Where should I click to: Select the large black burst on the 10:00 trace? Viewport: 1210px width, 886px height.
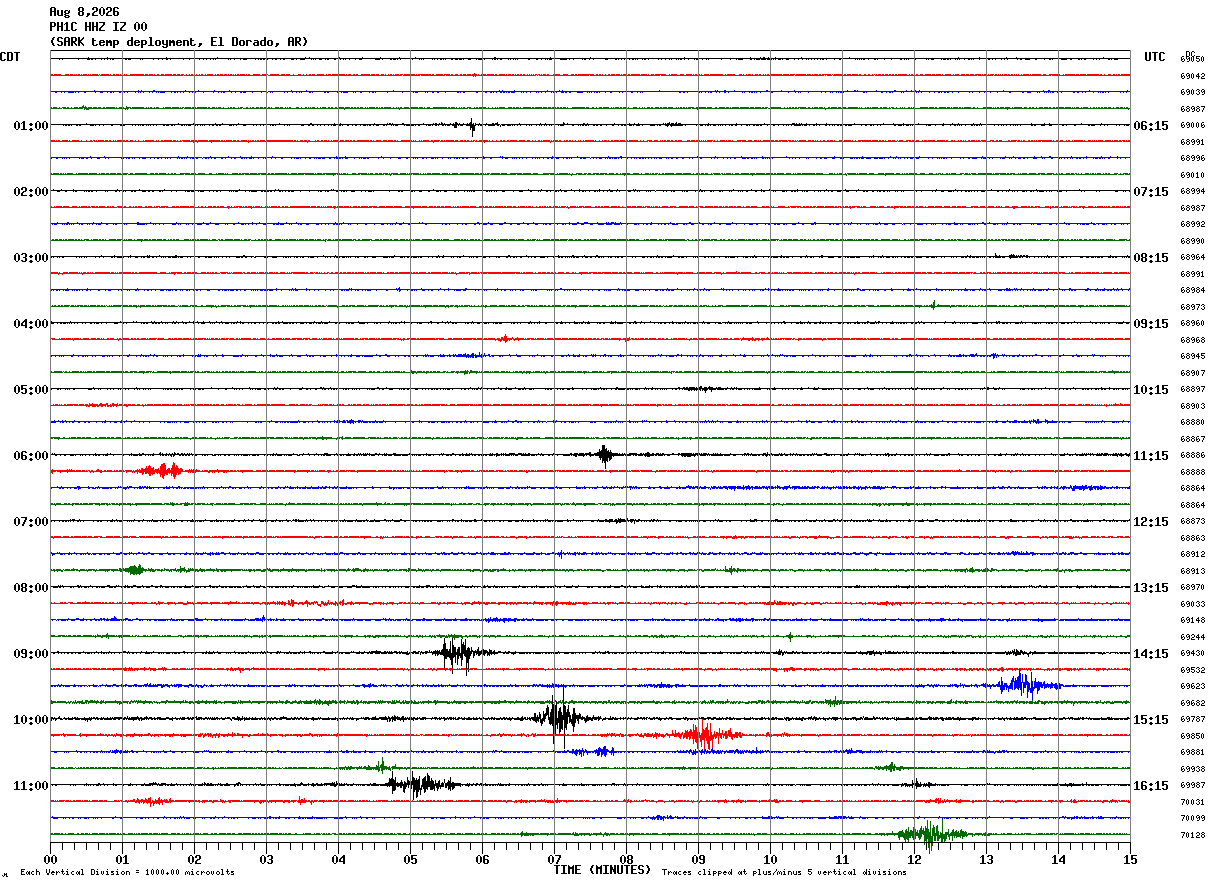[x=560, y=718]
